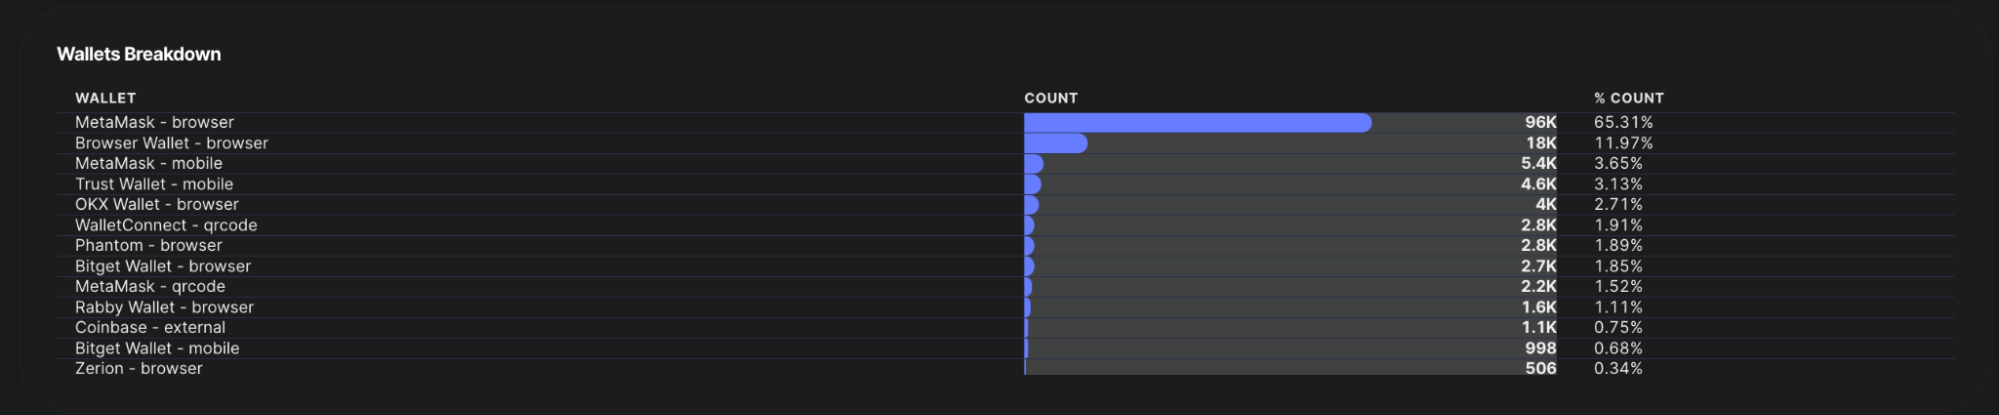Click the % COUNT column header
Image resolution: width=1999 pixels, height=415 pixels.
[x=1629, y=98]
